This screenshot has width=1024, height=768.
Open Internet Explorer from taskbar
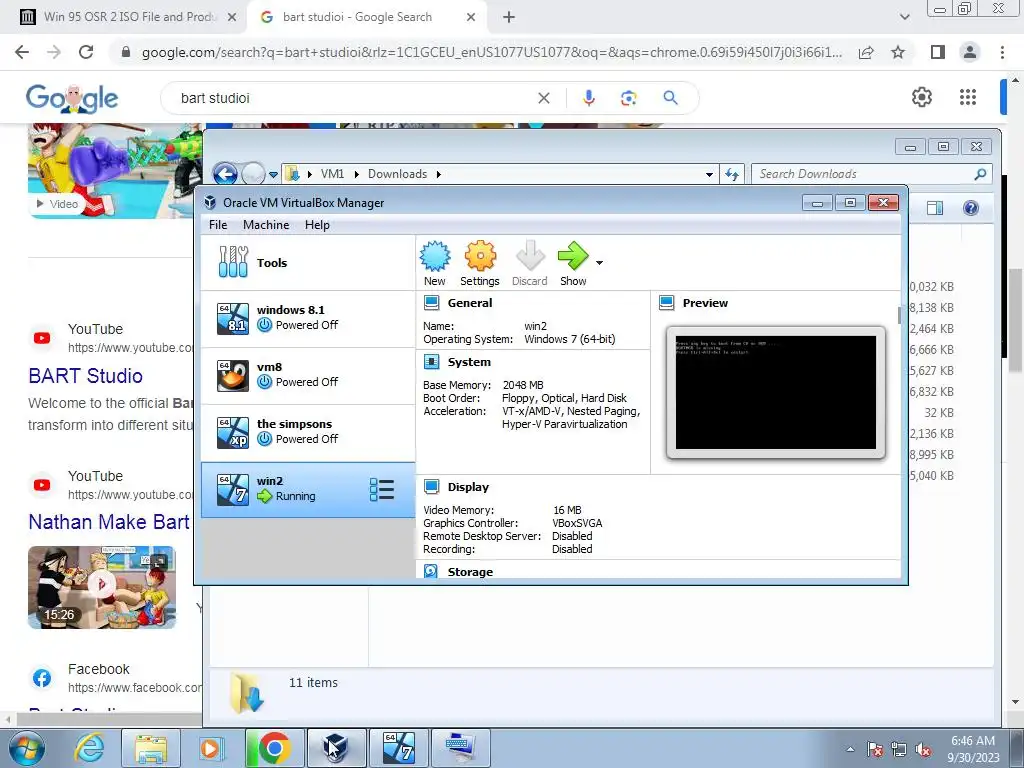tap(89, 748)
